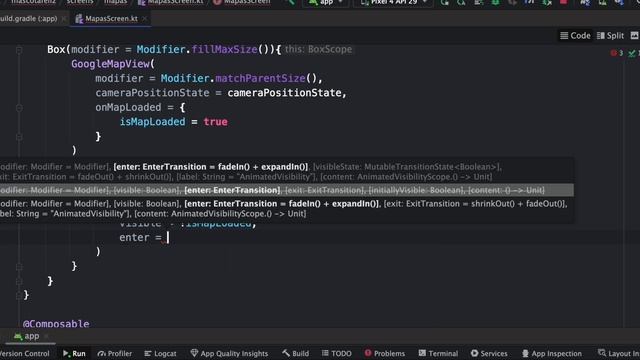Open the App Inspection tool window
This screenshot has width=640, height=360.
point(551,353)
